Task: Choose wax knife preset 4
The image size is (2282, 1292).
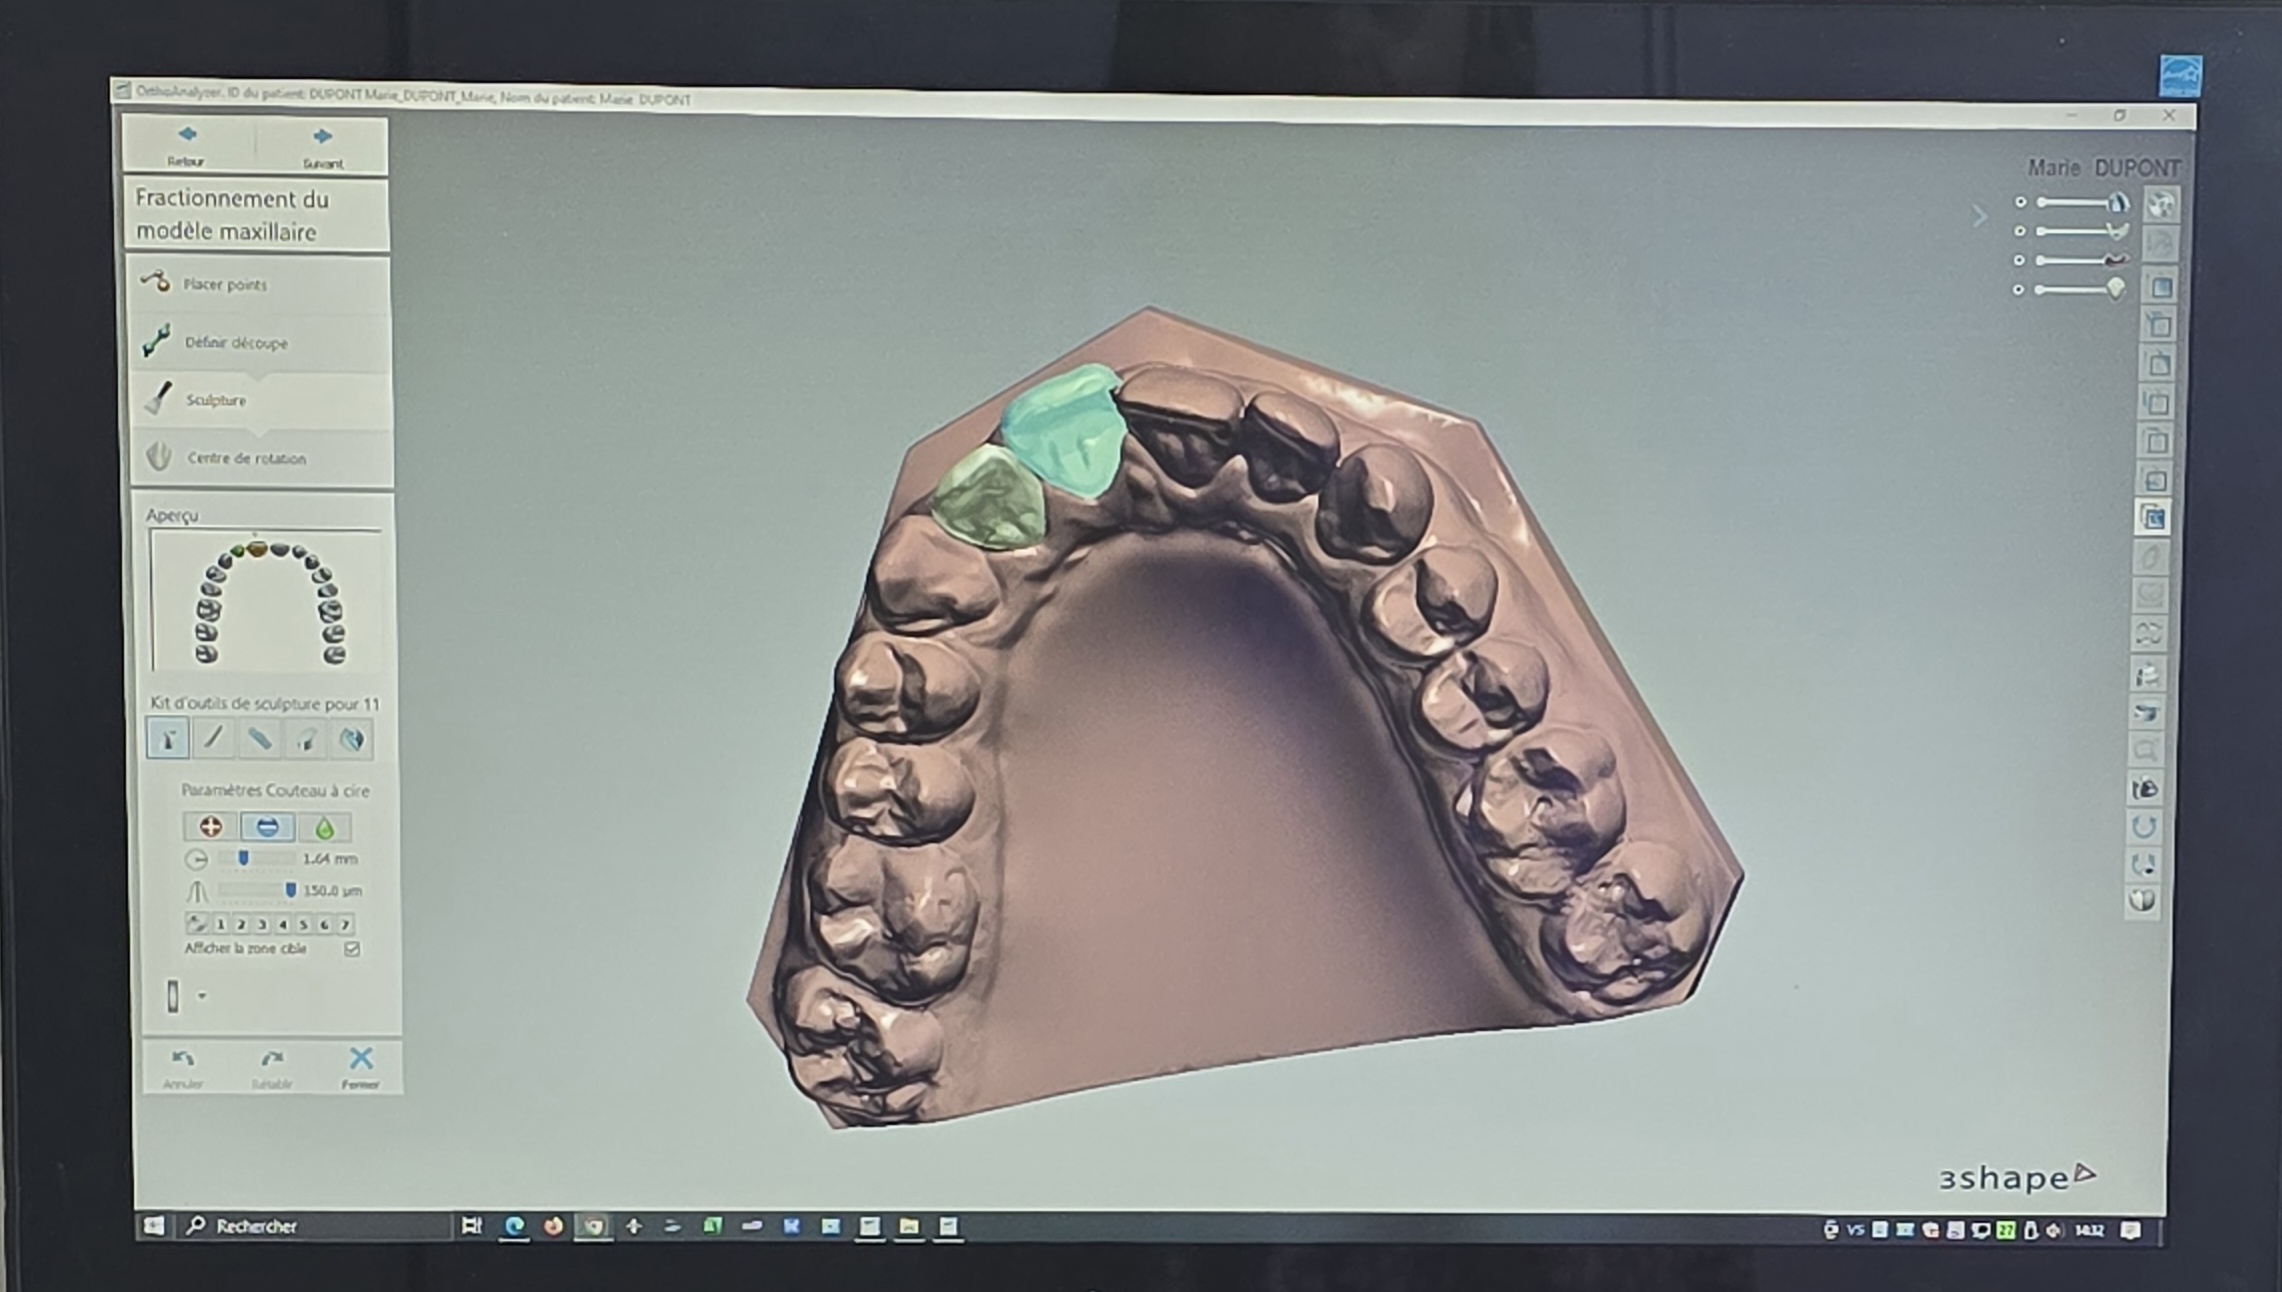Action: 283,925
